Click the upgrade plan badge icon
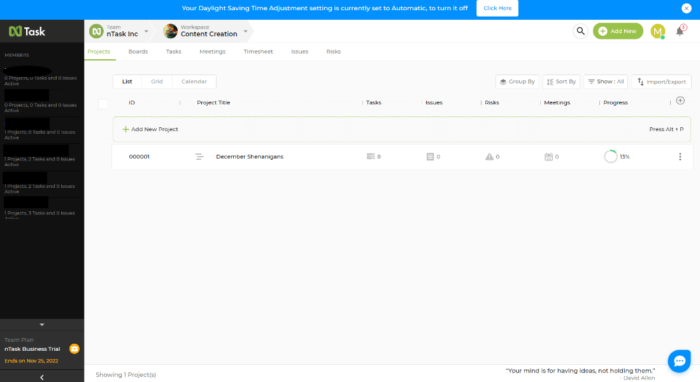700x382 pixels. click(x=75, y=349)
